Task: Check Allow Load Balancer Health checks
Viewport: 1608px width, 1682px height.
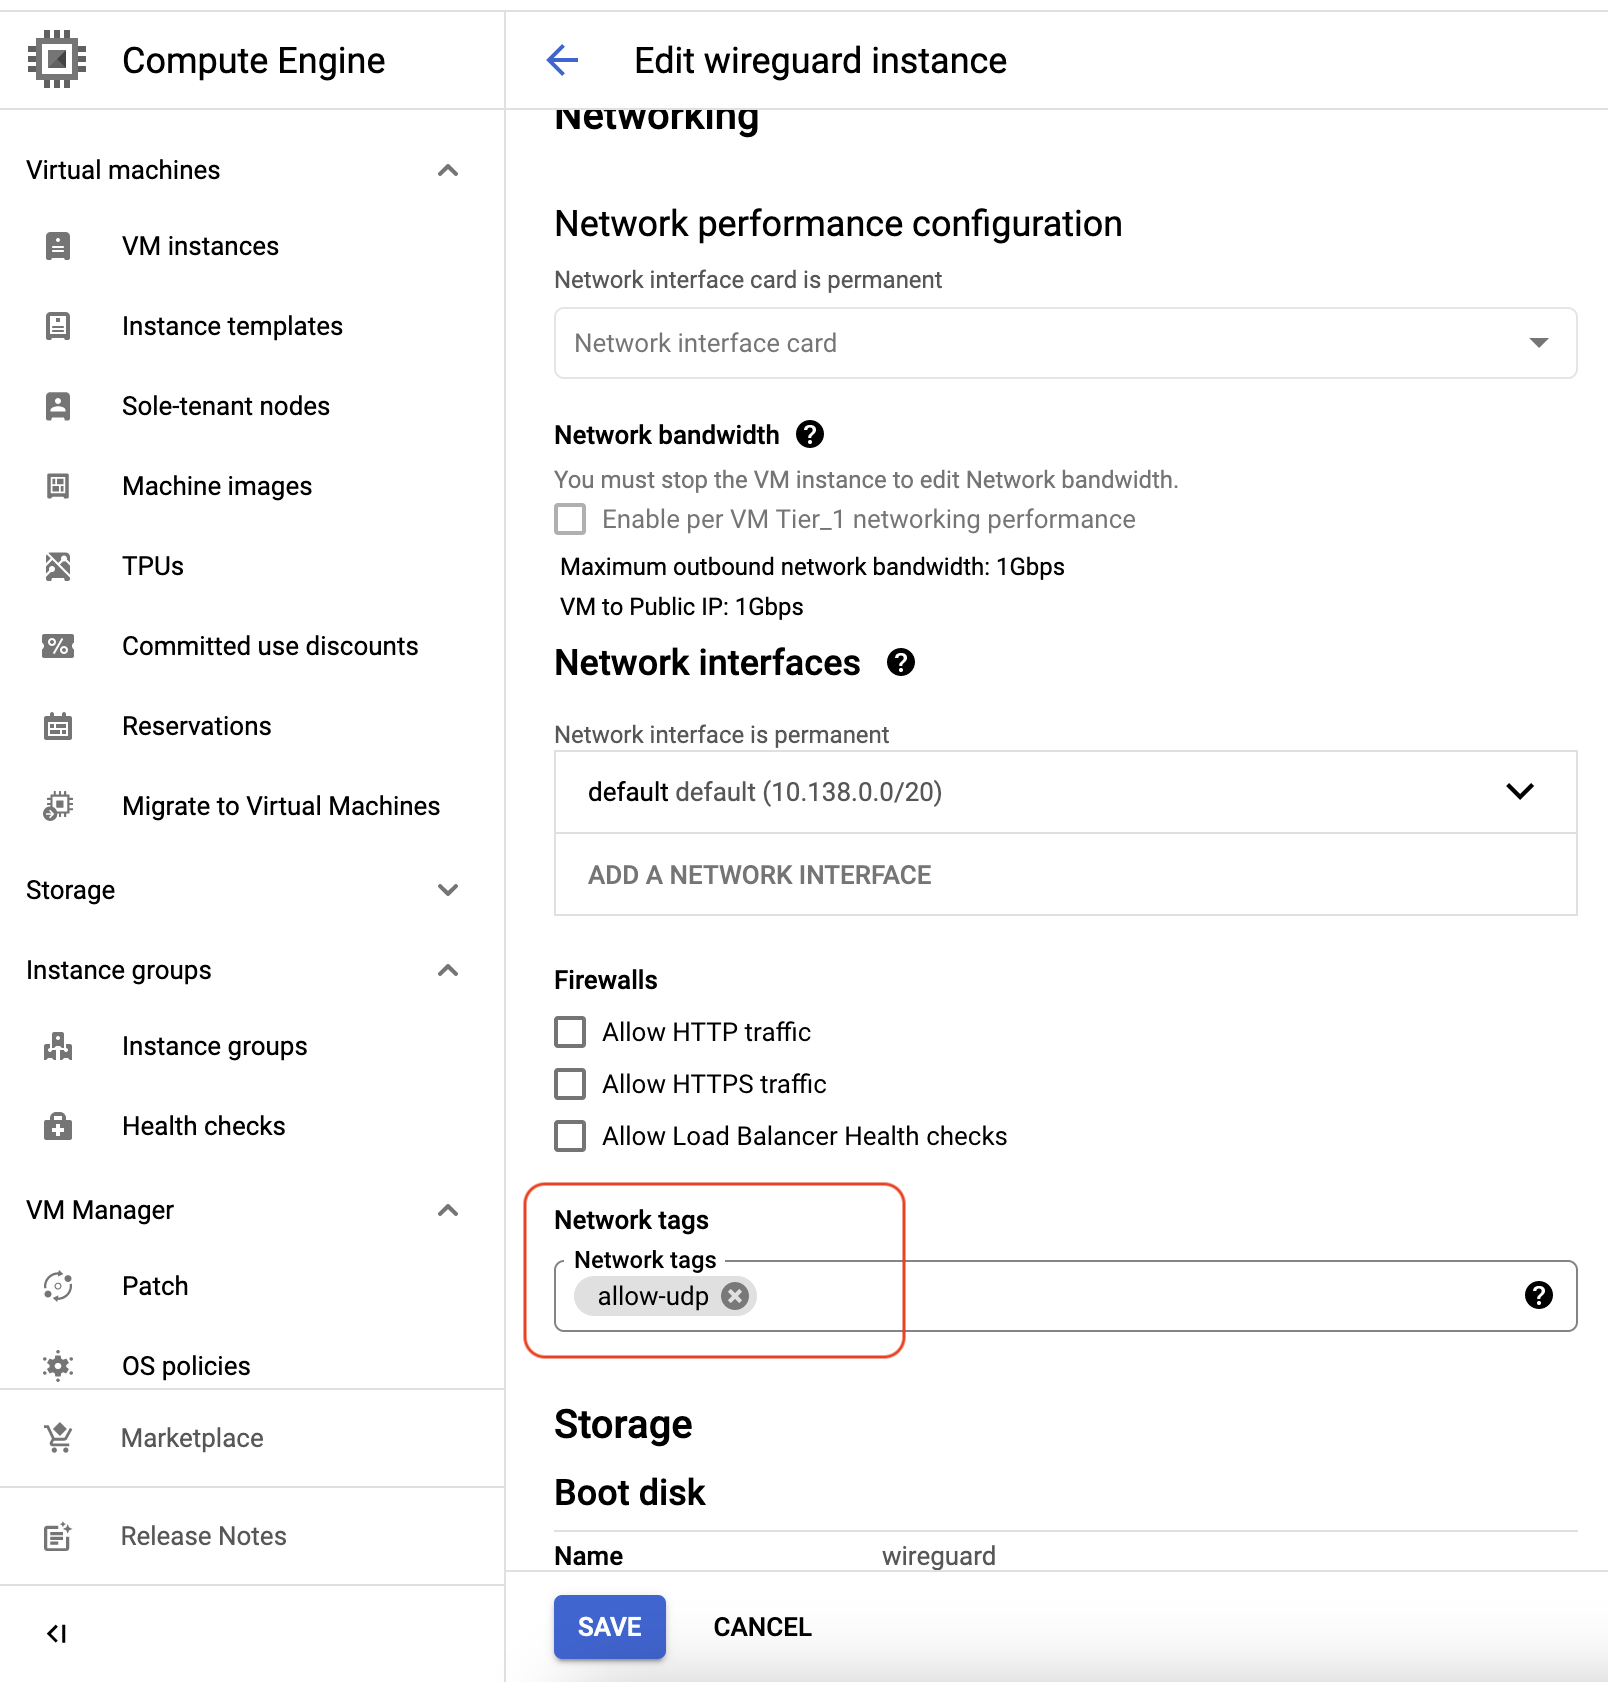Action: [x=570, y=1136]
